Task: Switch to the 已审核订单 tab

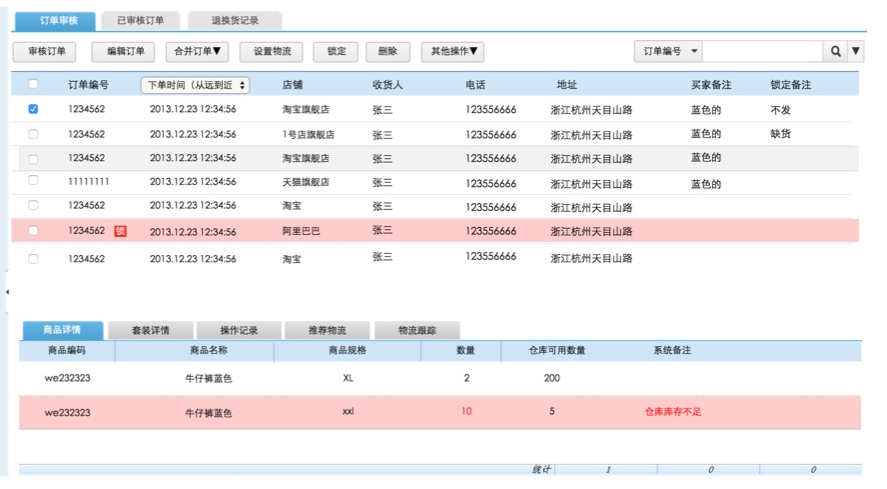Action: [x=140, y=20]
